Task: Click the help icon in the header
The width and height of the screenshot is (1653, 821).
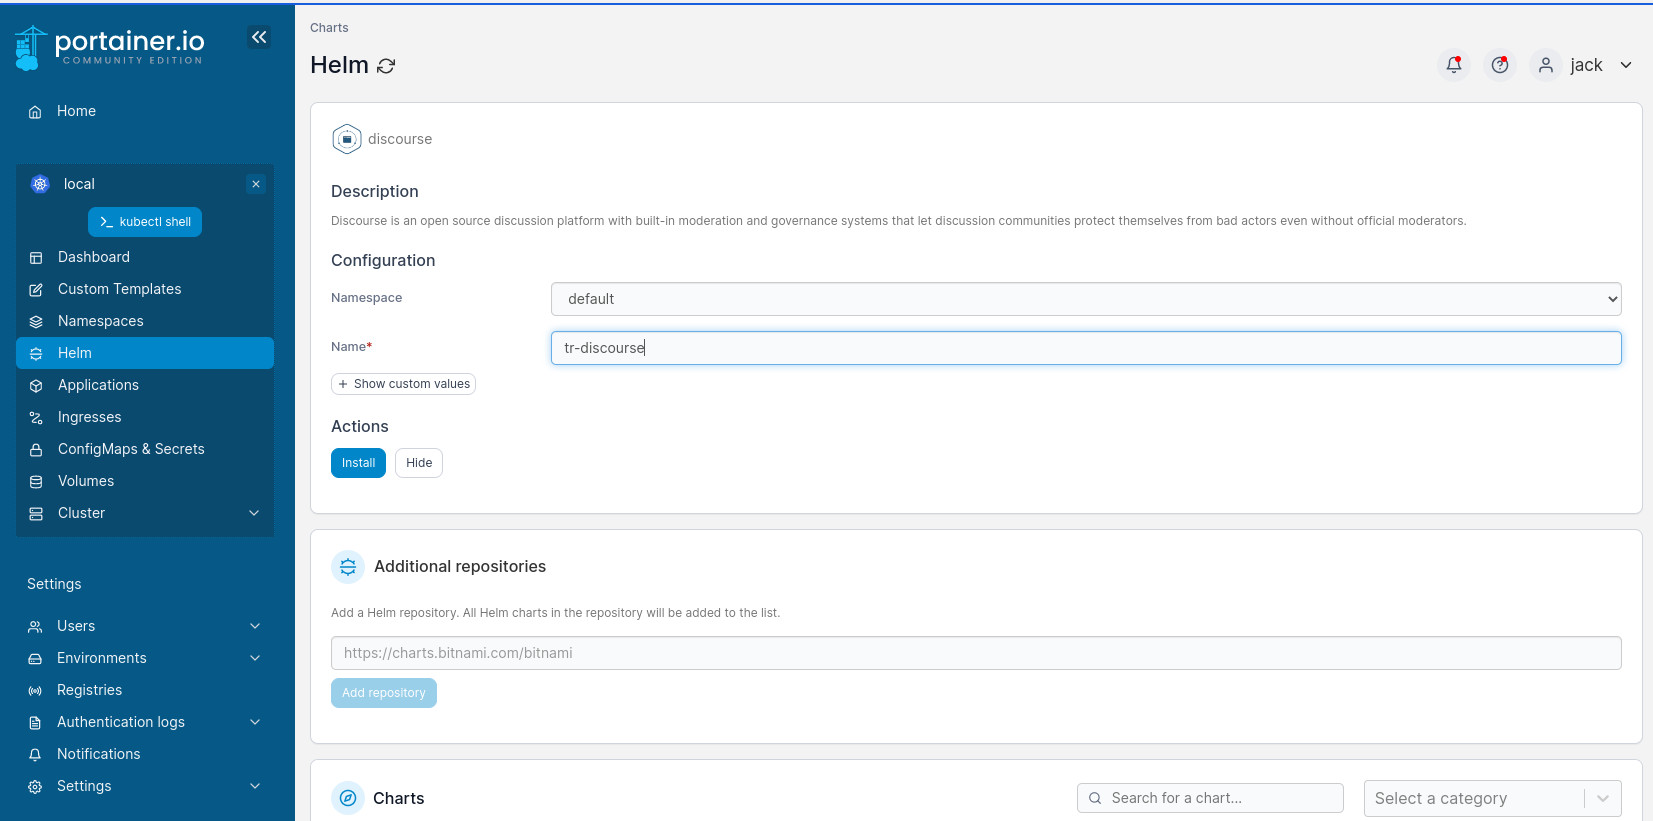Action: pos(1499,65)
